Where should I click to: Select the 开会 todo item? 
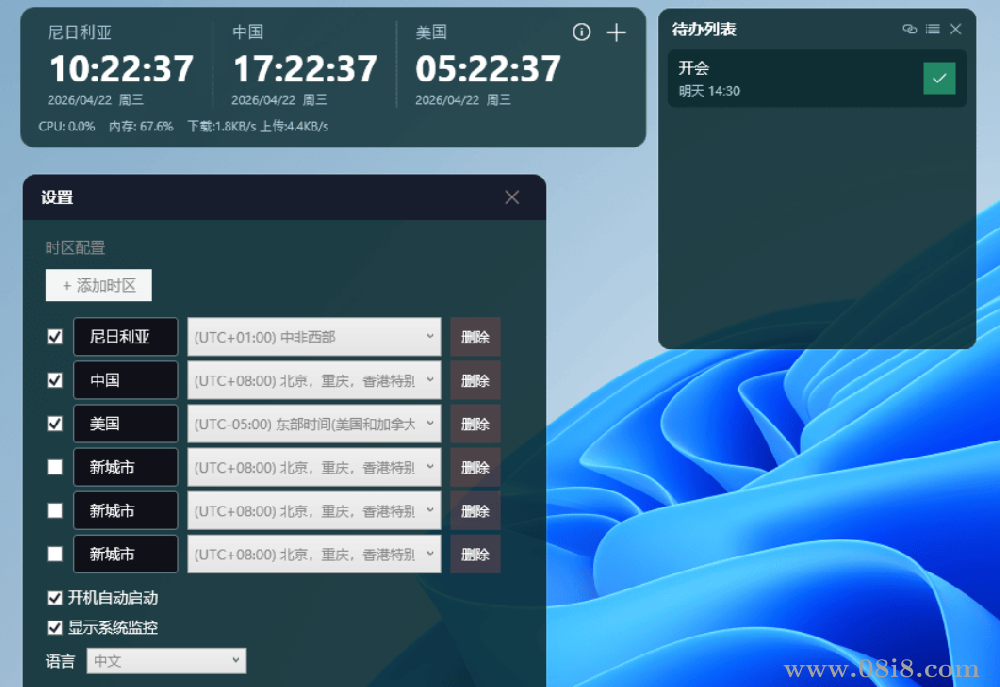pos(780,78)
